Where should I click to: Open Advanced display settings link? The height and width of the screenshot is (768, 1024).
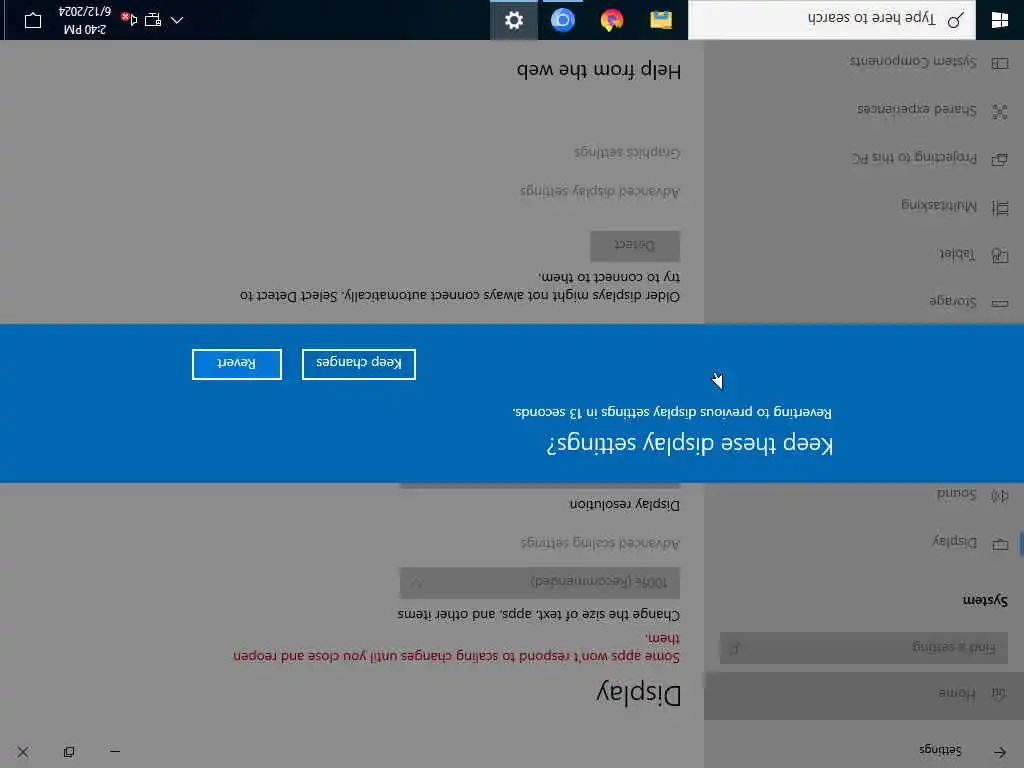click(600, 191)
